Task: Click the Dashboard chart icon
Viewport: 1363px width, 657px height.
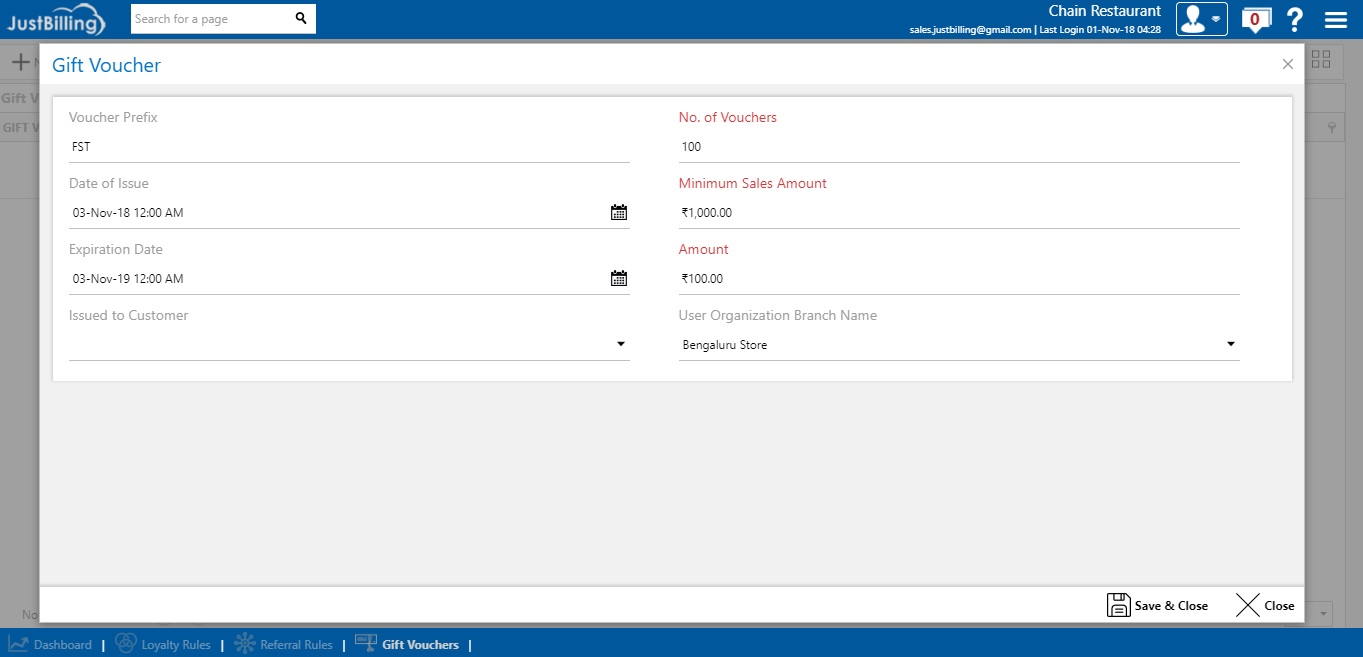Action: coord(18,644)
